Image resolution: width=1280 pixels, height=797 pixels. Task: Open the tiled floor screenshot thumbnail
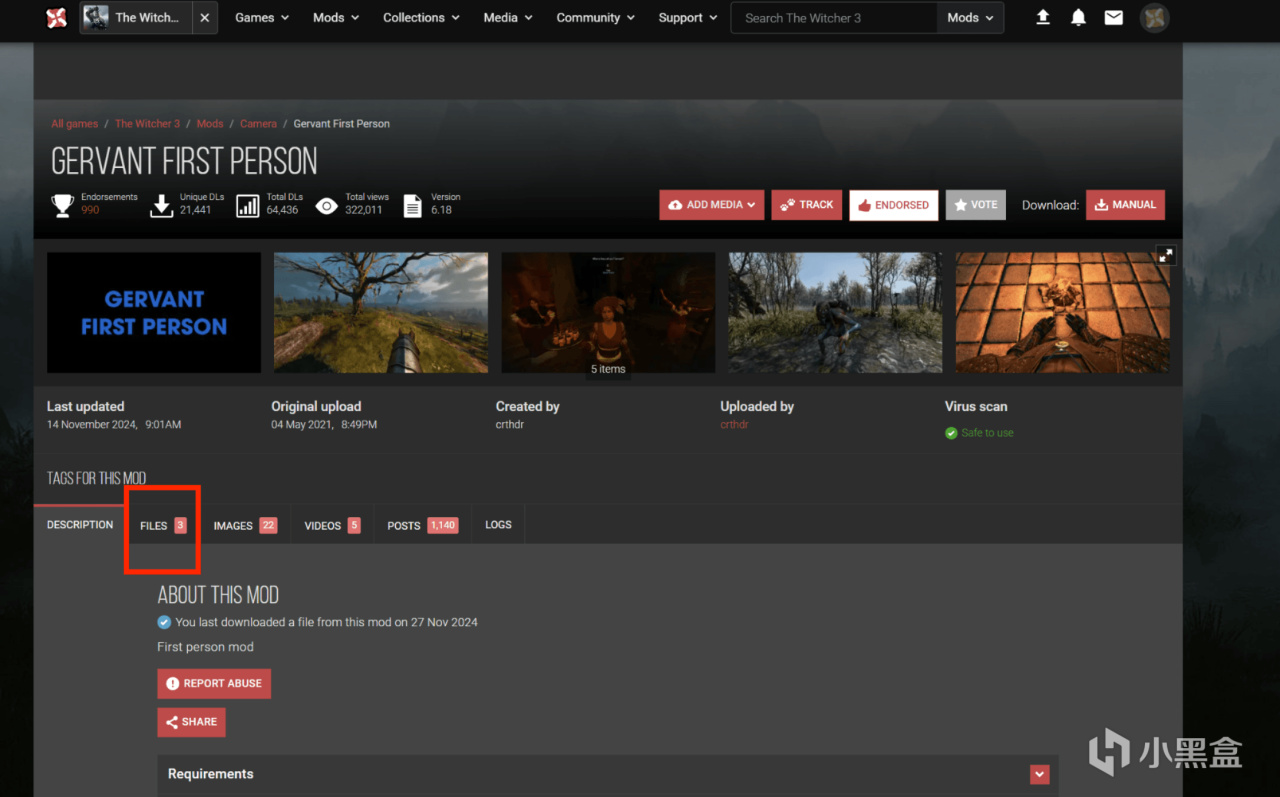coord(1062,312)
